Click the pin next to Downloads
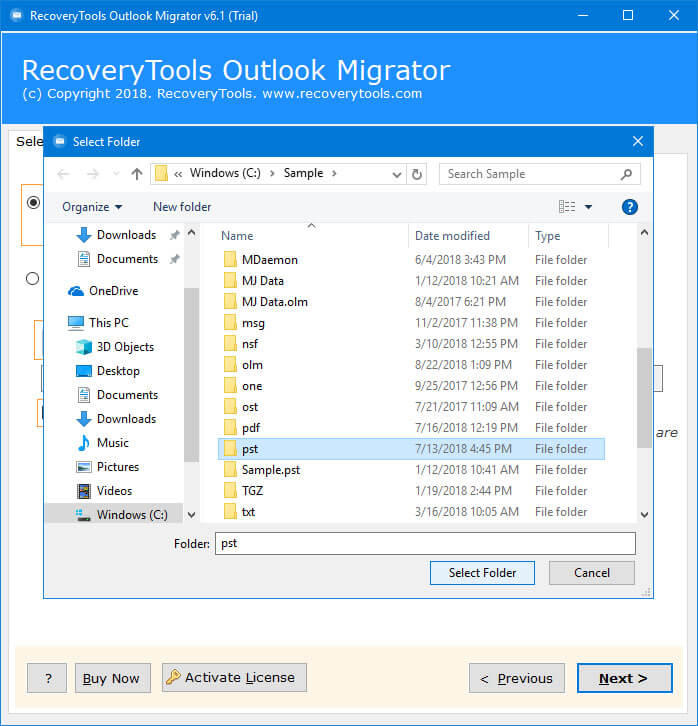 coord(174,235)
